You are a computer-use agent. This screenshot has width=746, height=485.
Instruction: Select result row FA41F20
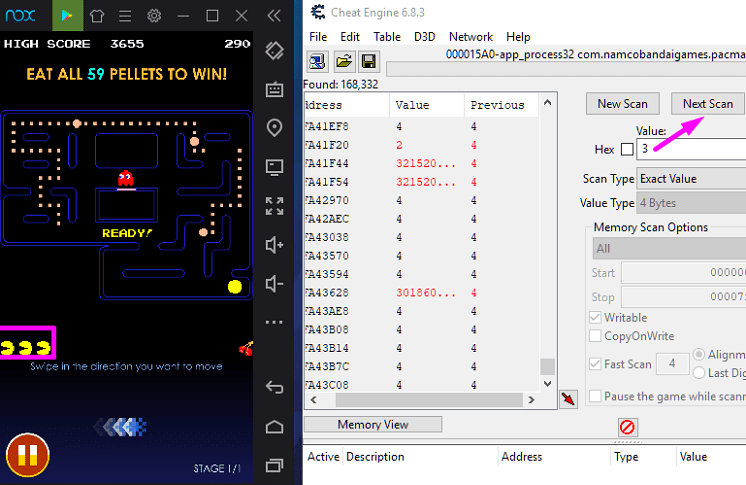421,145
